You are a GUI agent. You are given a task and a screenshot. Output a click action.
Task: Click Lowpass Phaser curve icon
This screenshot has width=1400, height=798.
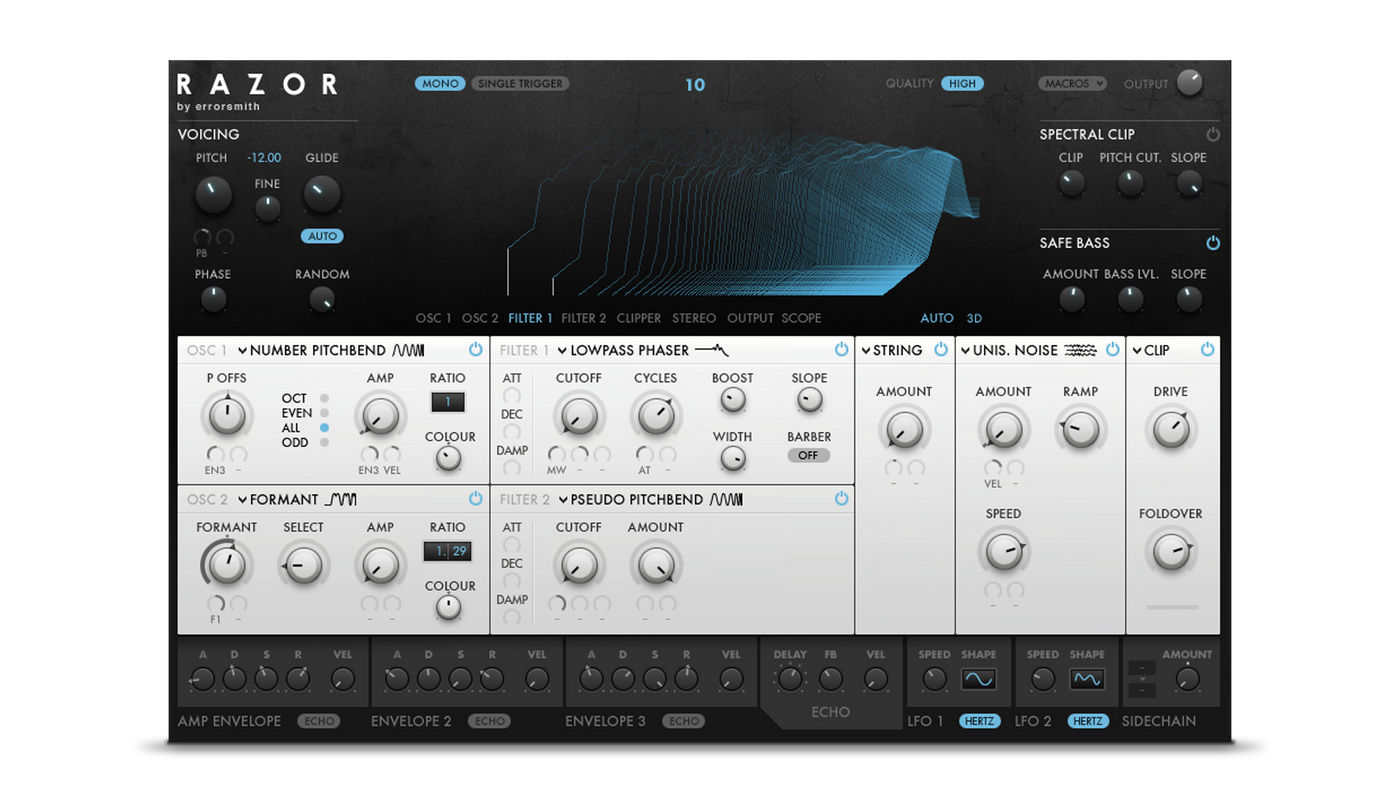711,350
